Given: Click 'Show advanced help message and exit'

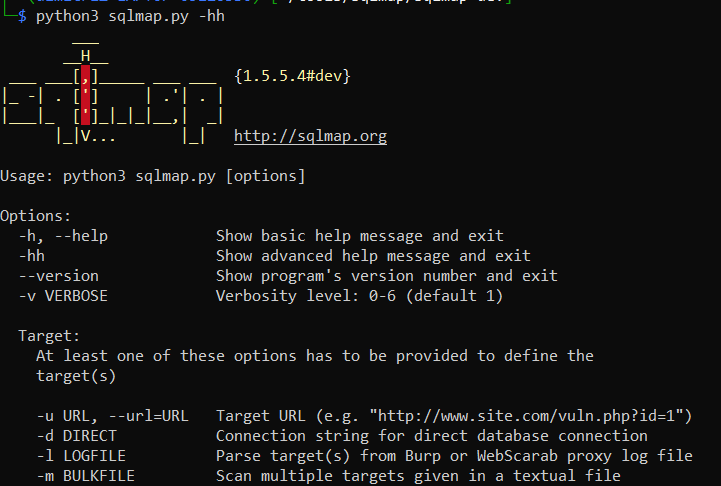Looking at the screenshot, I should 373,256.
